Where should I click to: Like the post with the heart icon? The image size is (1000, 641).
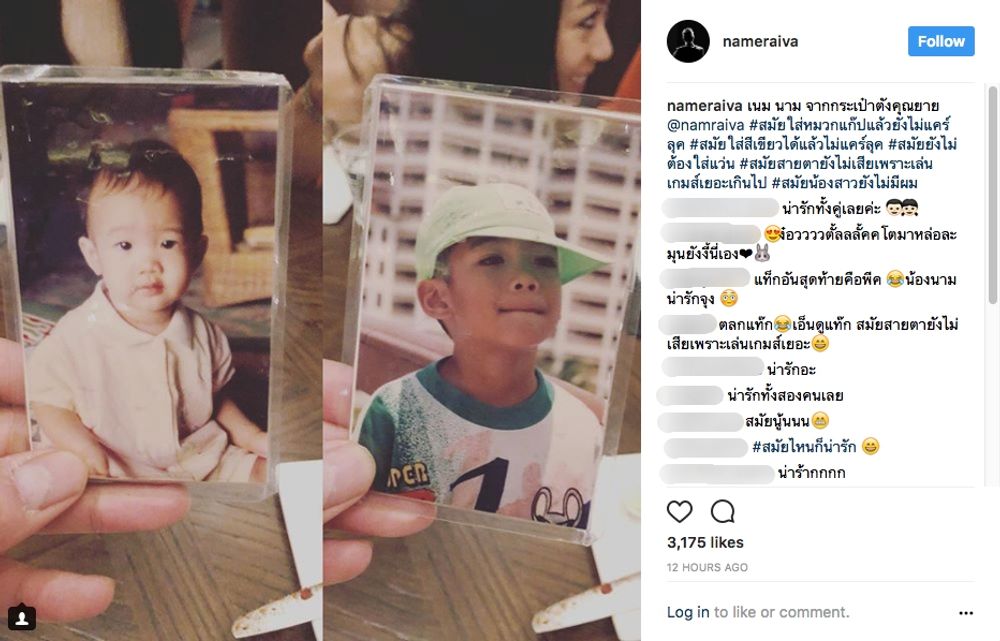tap(679, 512)
